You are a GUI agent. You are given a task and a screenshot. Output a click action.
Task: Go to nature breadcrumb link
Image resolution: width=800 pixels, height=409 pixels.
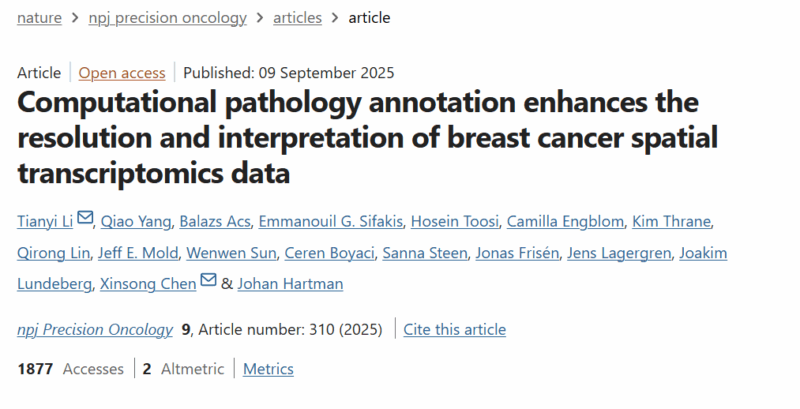39,18
